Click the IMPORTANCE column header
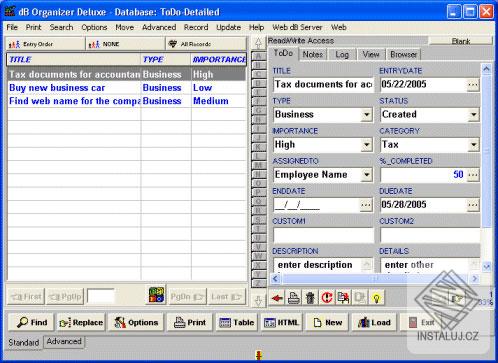Viewport: 498px width, 363px height. 219,59
